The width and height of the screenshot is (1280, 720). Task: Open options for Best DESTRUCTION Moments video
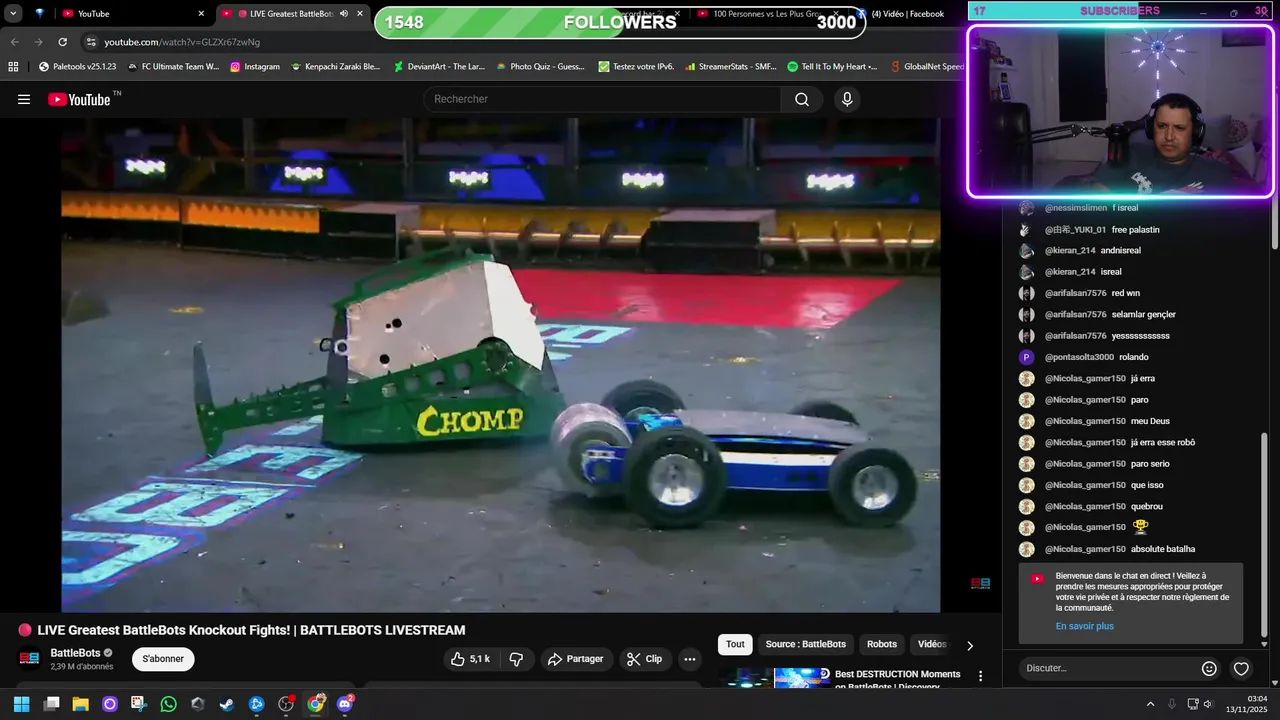[x=980, y=677]
